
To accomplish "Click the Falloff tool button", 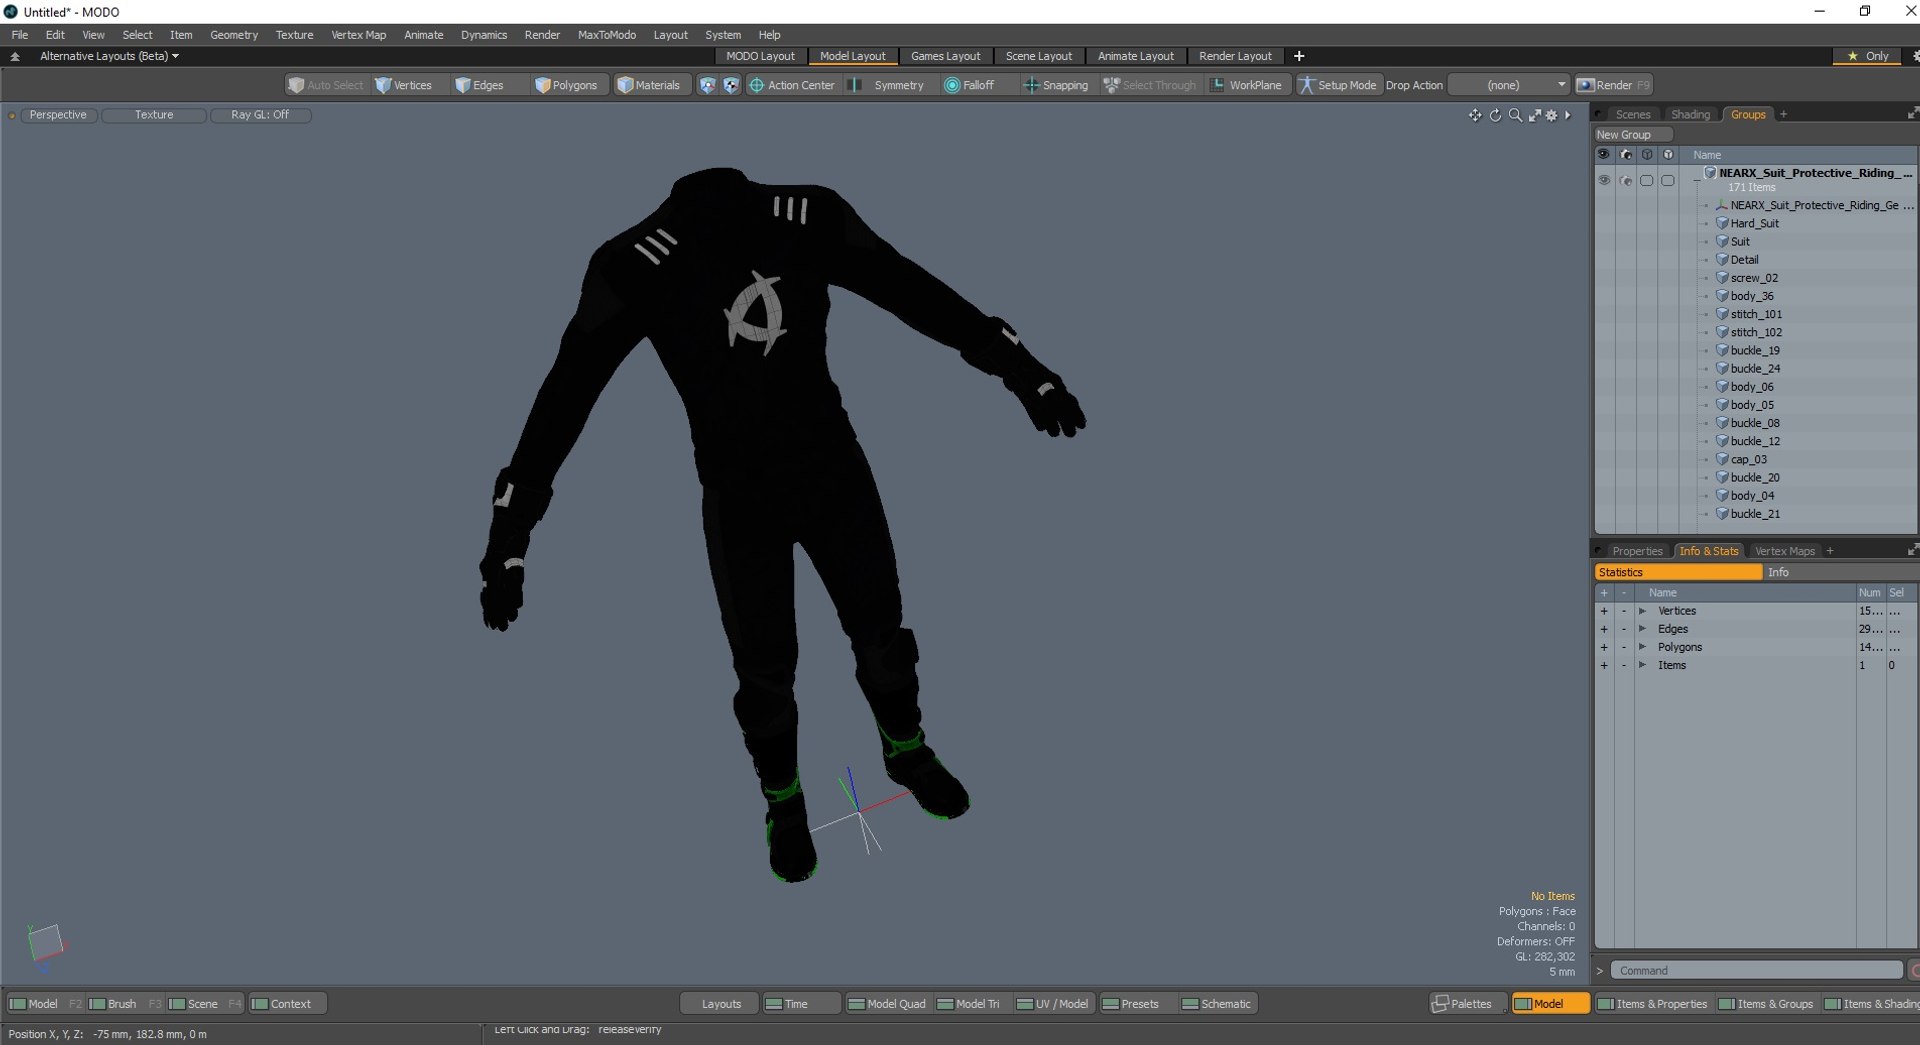I will (969, 85).
